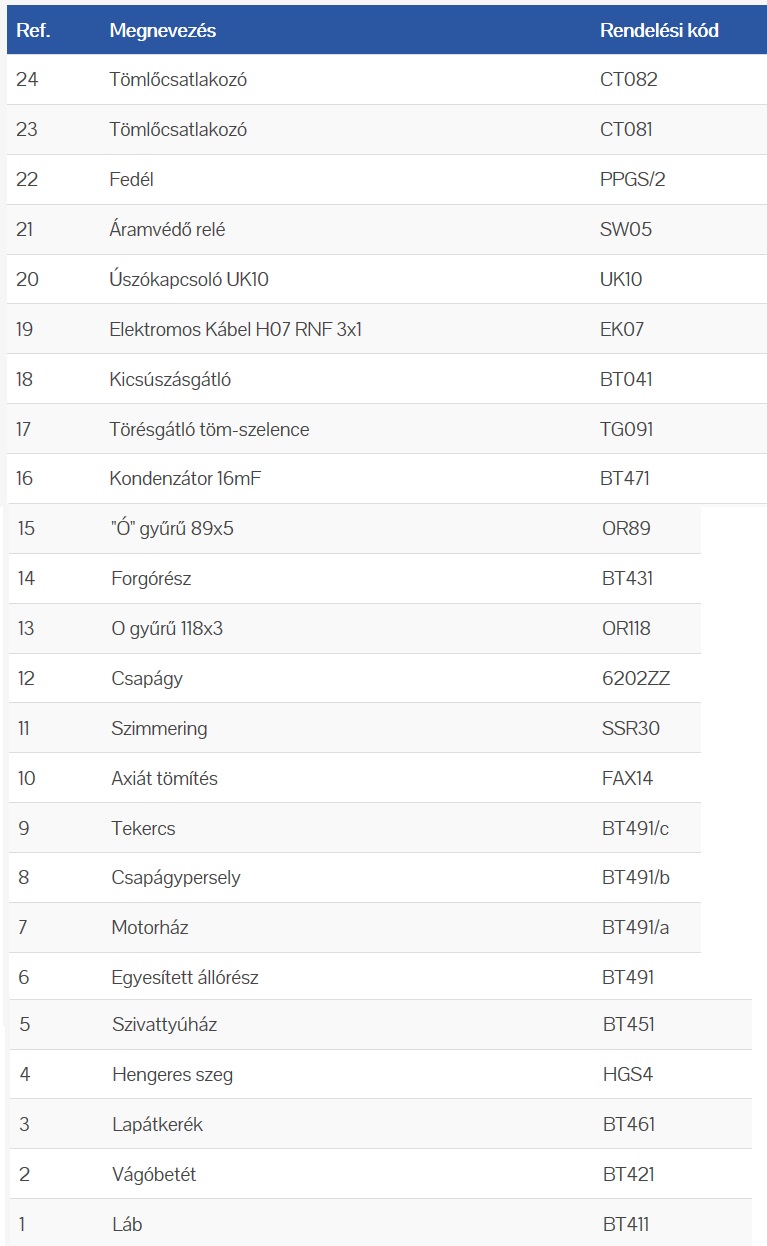Select order code CT082

pos(628,80)
